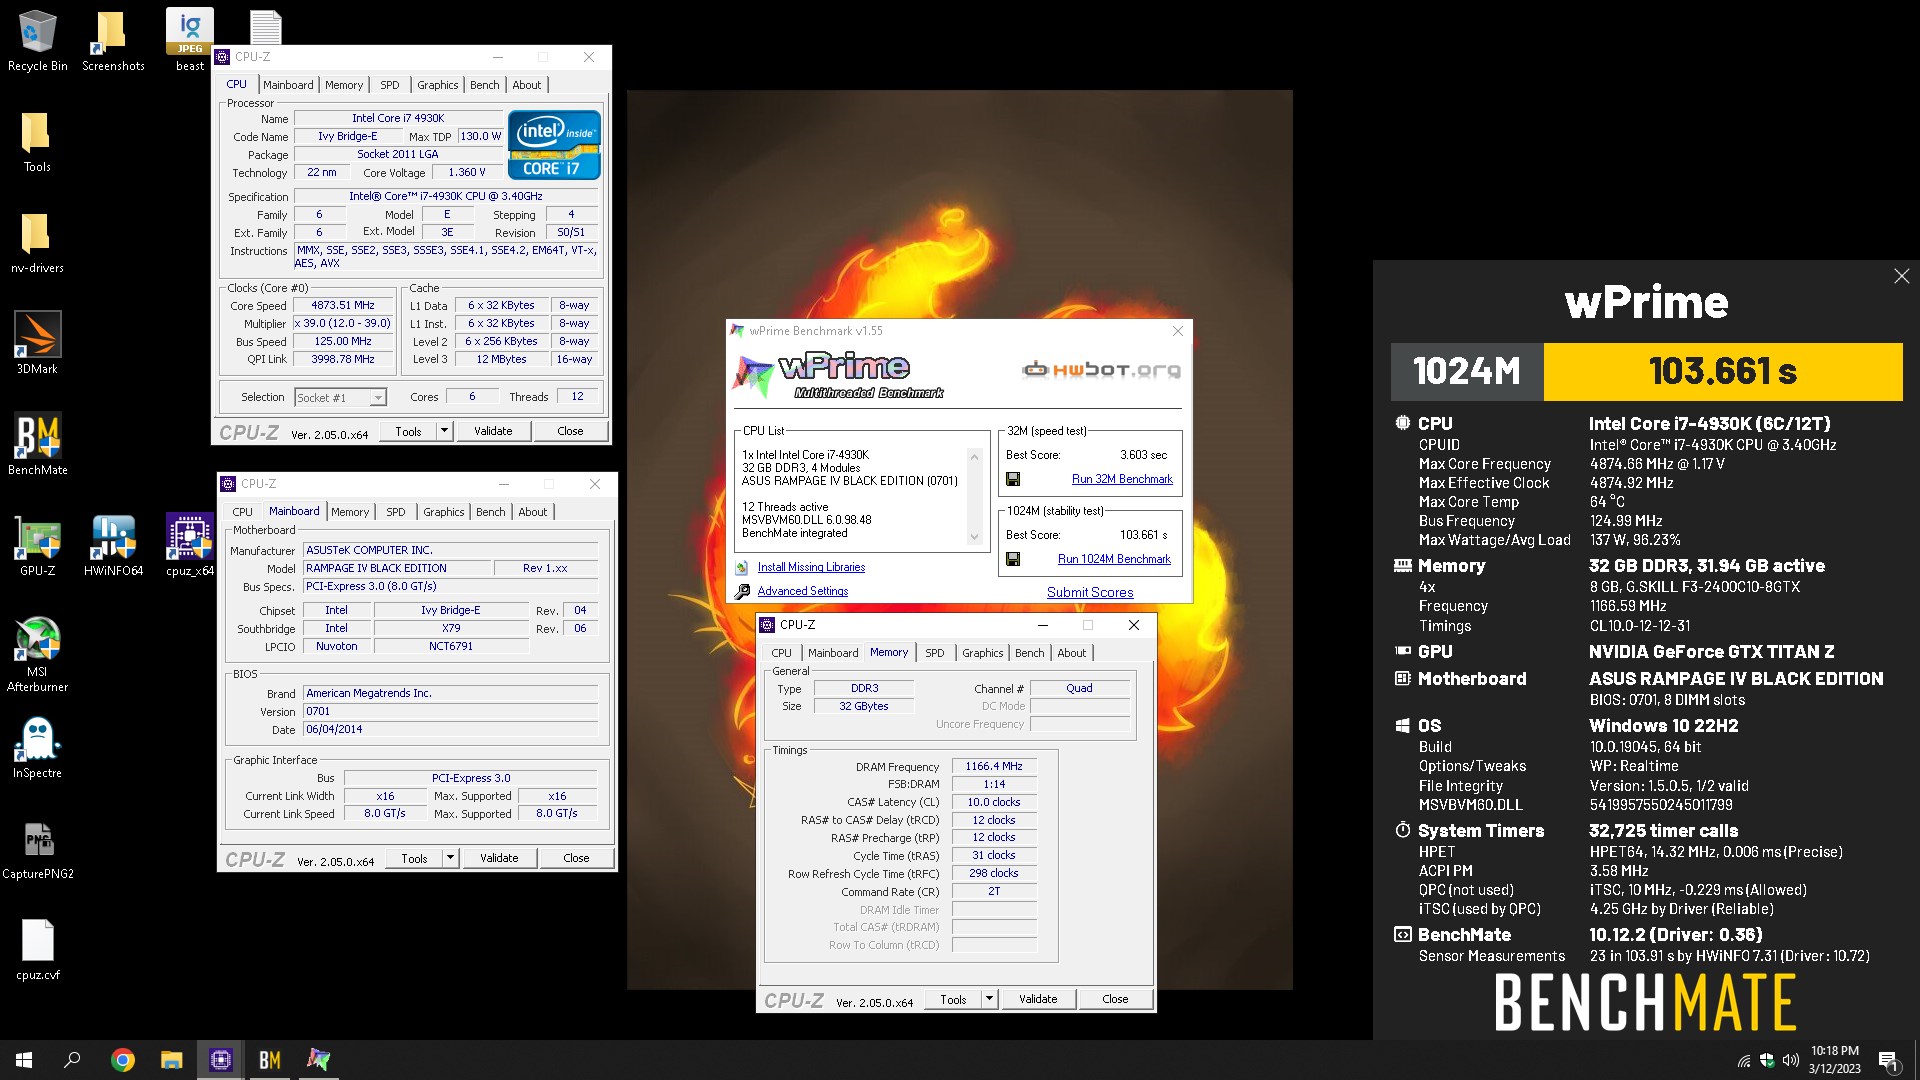Launch the GPU-Z desktop shortcut
The height and width of the screenshot is (1080, 1920).
pos(37,545)
